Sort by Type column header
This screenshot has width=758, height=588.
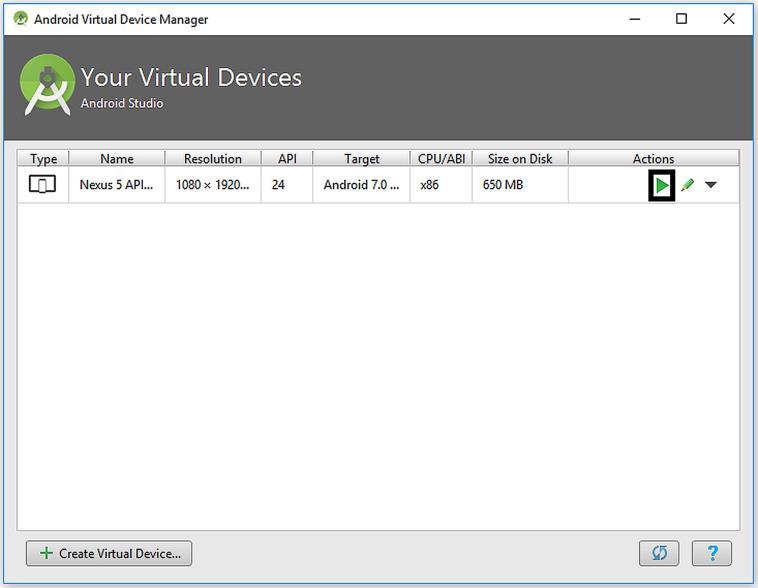click(44, 159)
